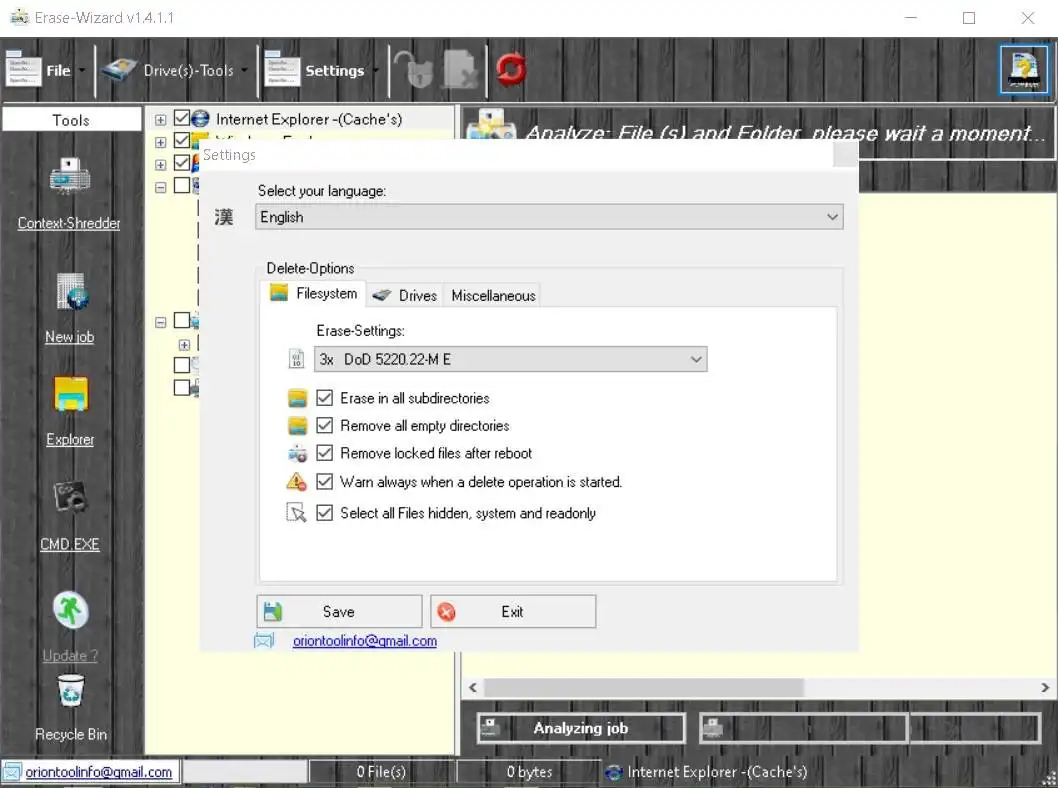
Task: Click the envelope icon in the status bar
Action: (13, 771)
